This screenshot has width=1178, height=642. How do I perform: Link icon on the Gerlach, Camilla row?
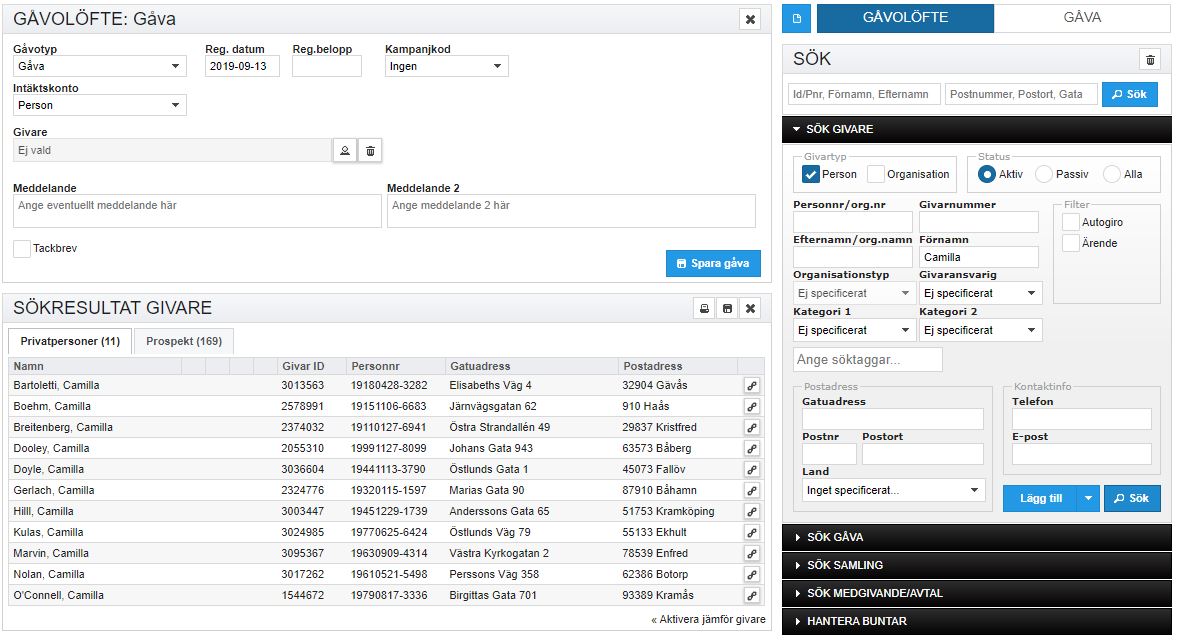tap(751, 491)
